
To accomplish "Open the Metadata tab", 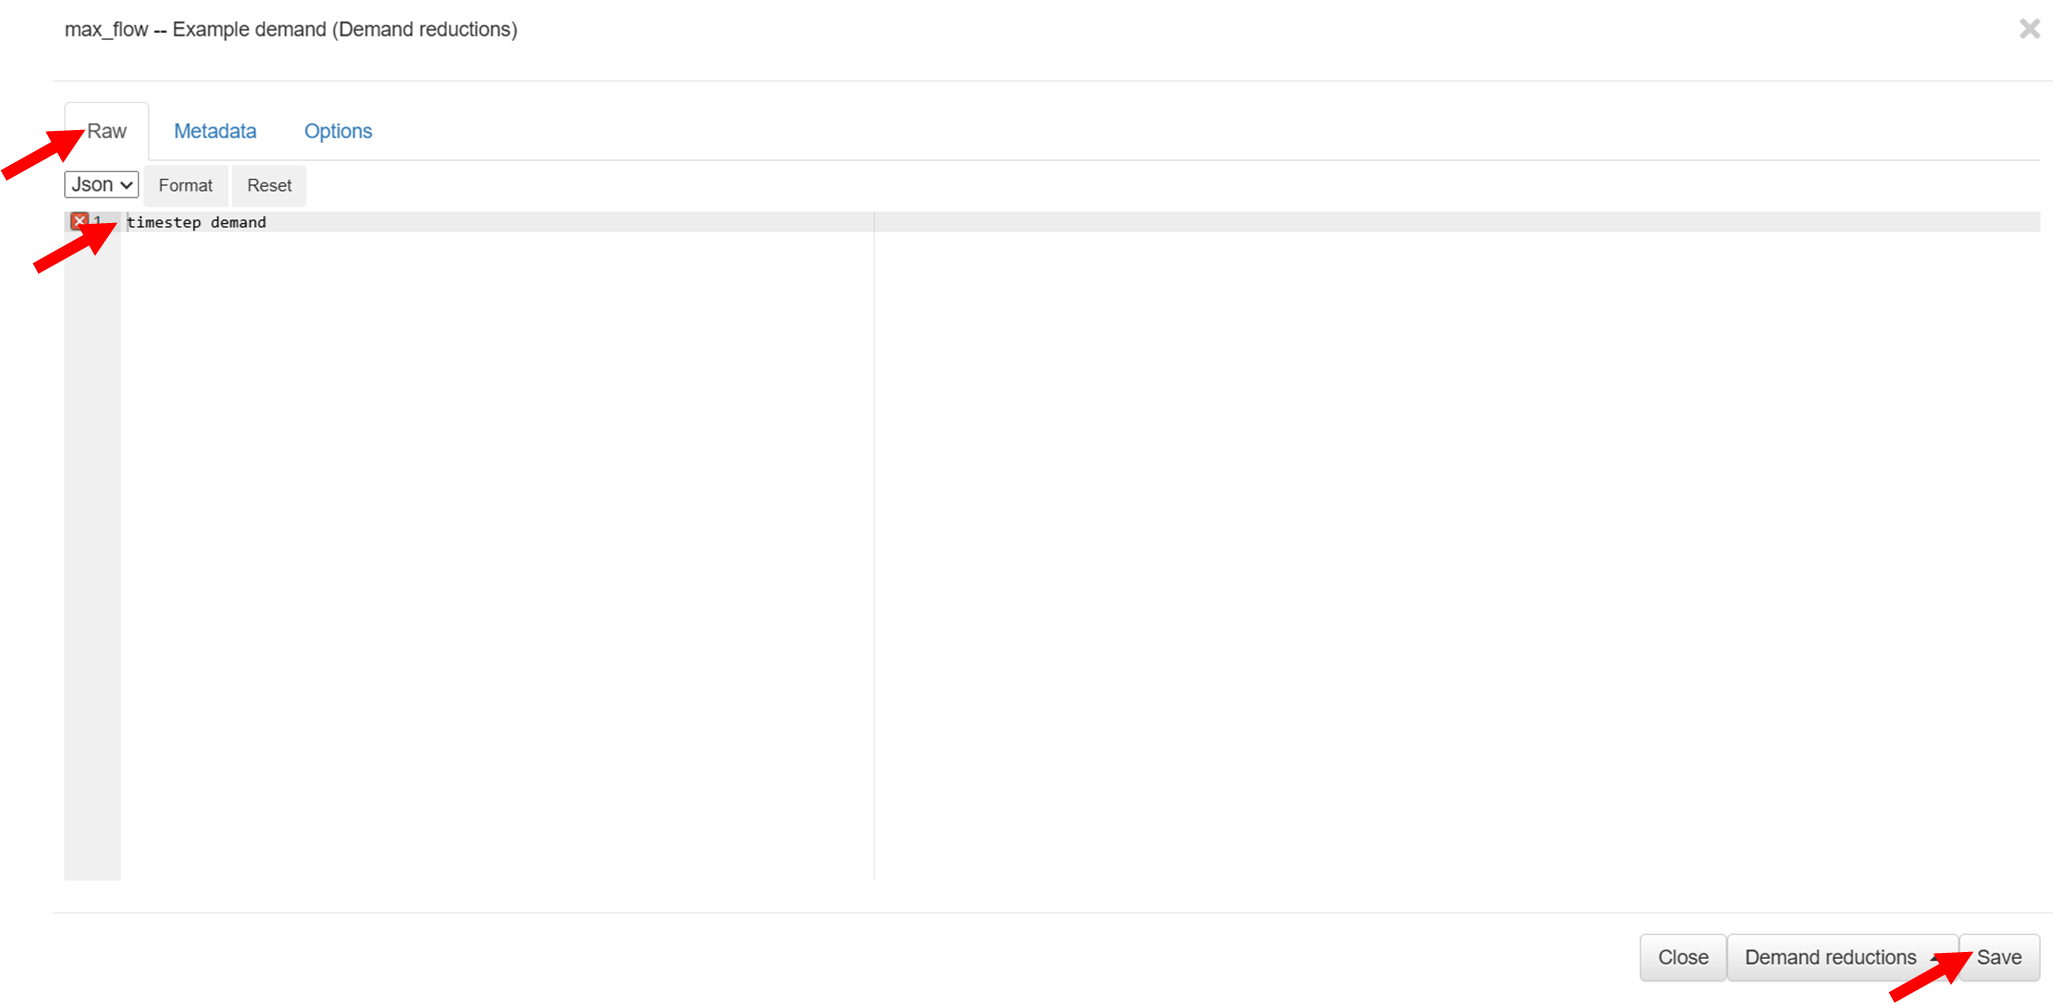I will pos(215,131).
